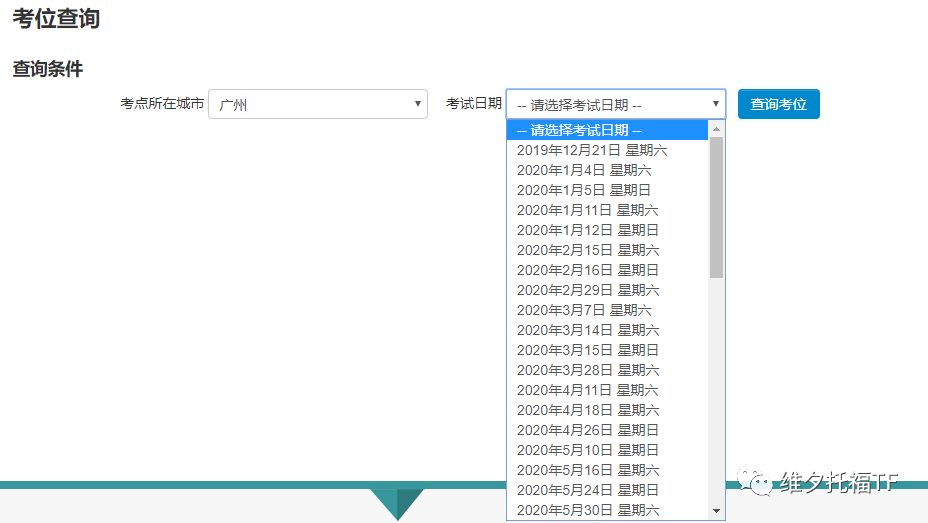Select 2020年2月29日 星期六 option

(607, 290)
